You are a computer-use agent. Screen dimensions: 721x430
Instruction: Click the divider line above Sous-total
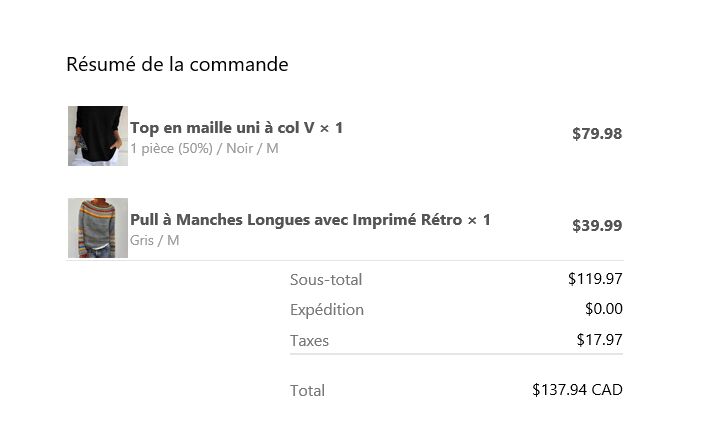[345, 260]
